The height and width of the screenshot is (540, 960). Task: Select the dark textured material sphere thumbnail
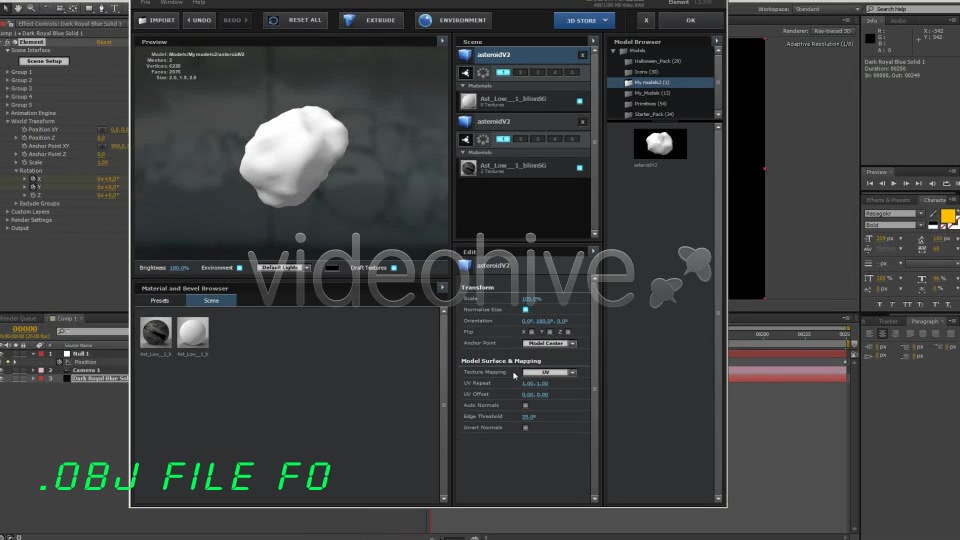[x=156, y=332]
